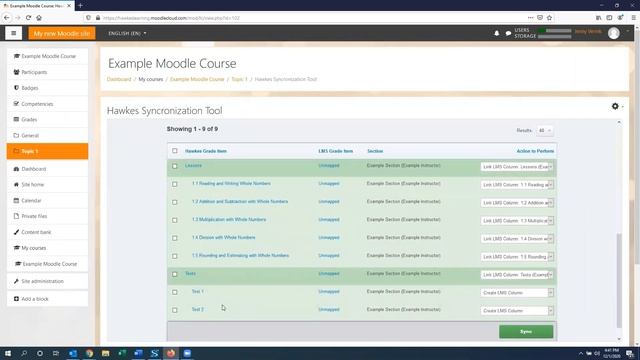Open the page actions ellipsis in address bar

click(530, 18)
